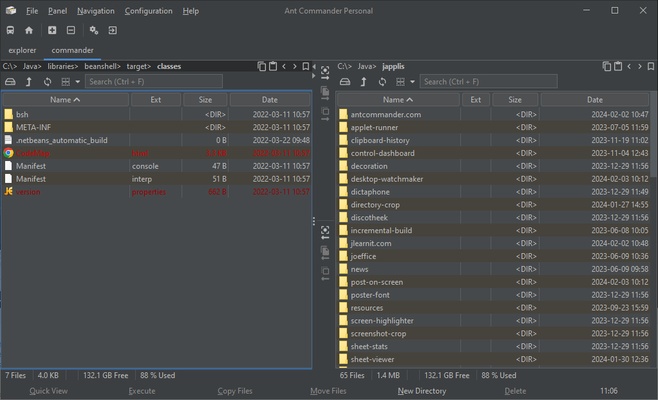Open the drives icon in the main toolbar
The image size is (658, 400).
(x=10, y=30)
